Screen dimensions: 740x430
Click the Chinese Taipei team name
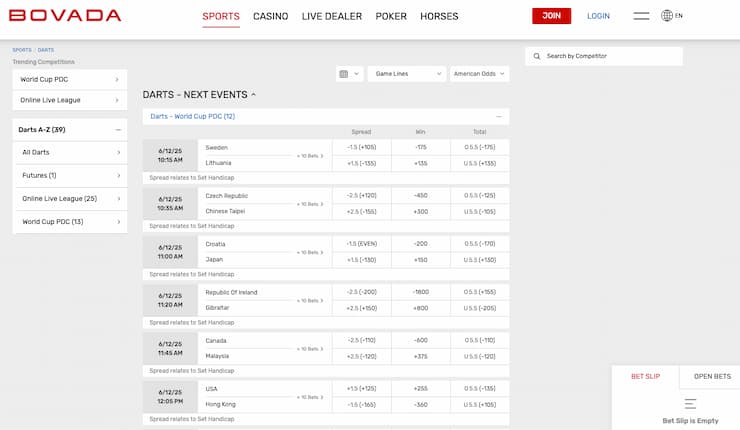225,211
